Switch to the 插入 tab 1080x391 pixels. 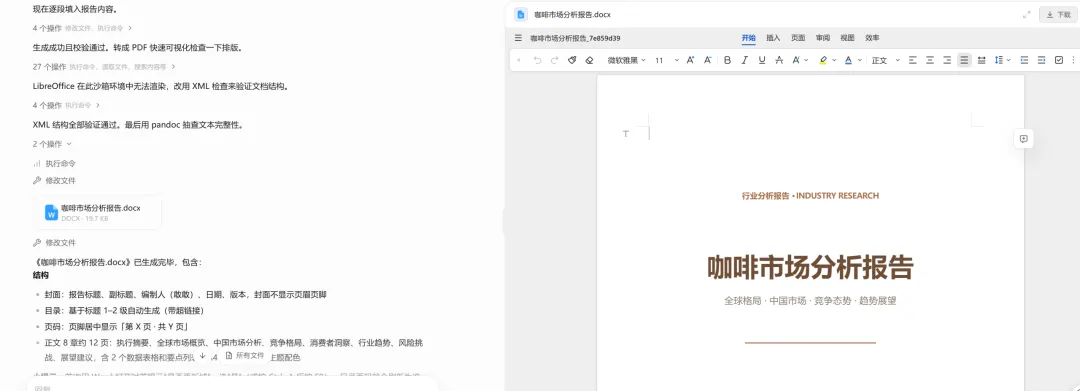pos(773,38)
